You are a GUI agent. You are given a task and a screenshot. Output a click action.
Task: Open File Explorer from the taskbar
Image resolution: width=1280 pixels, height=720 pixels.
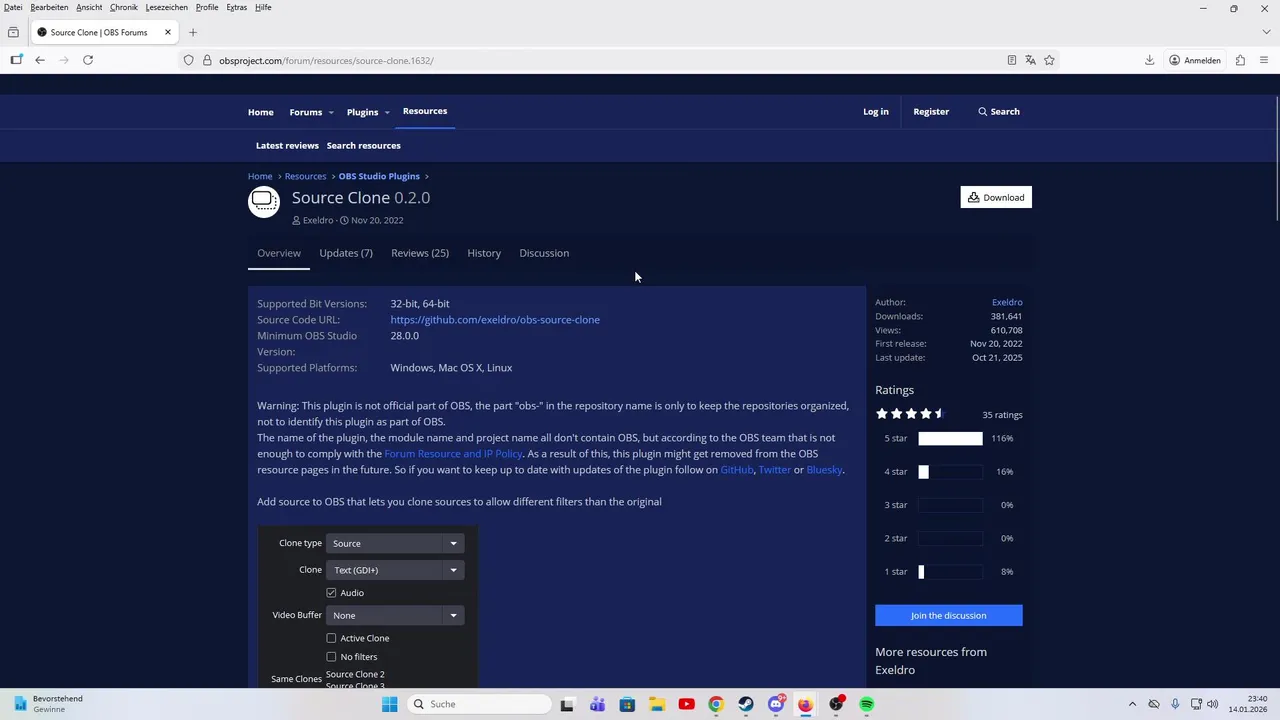657,704
